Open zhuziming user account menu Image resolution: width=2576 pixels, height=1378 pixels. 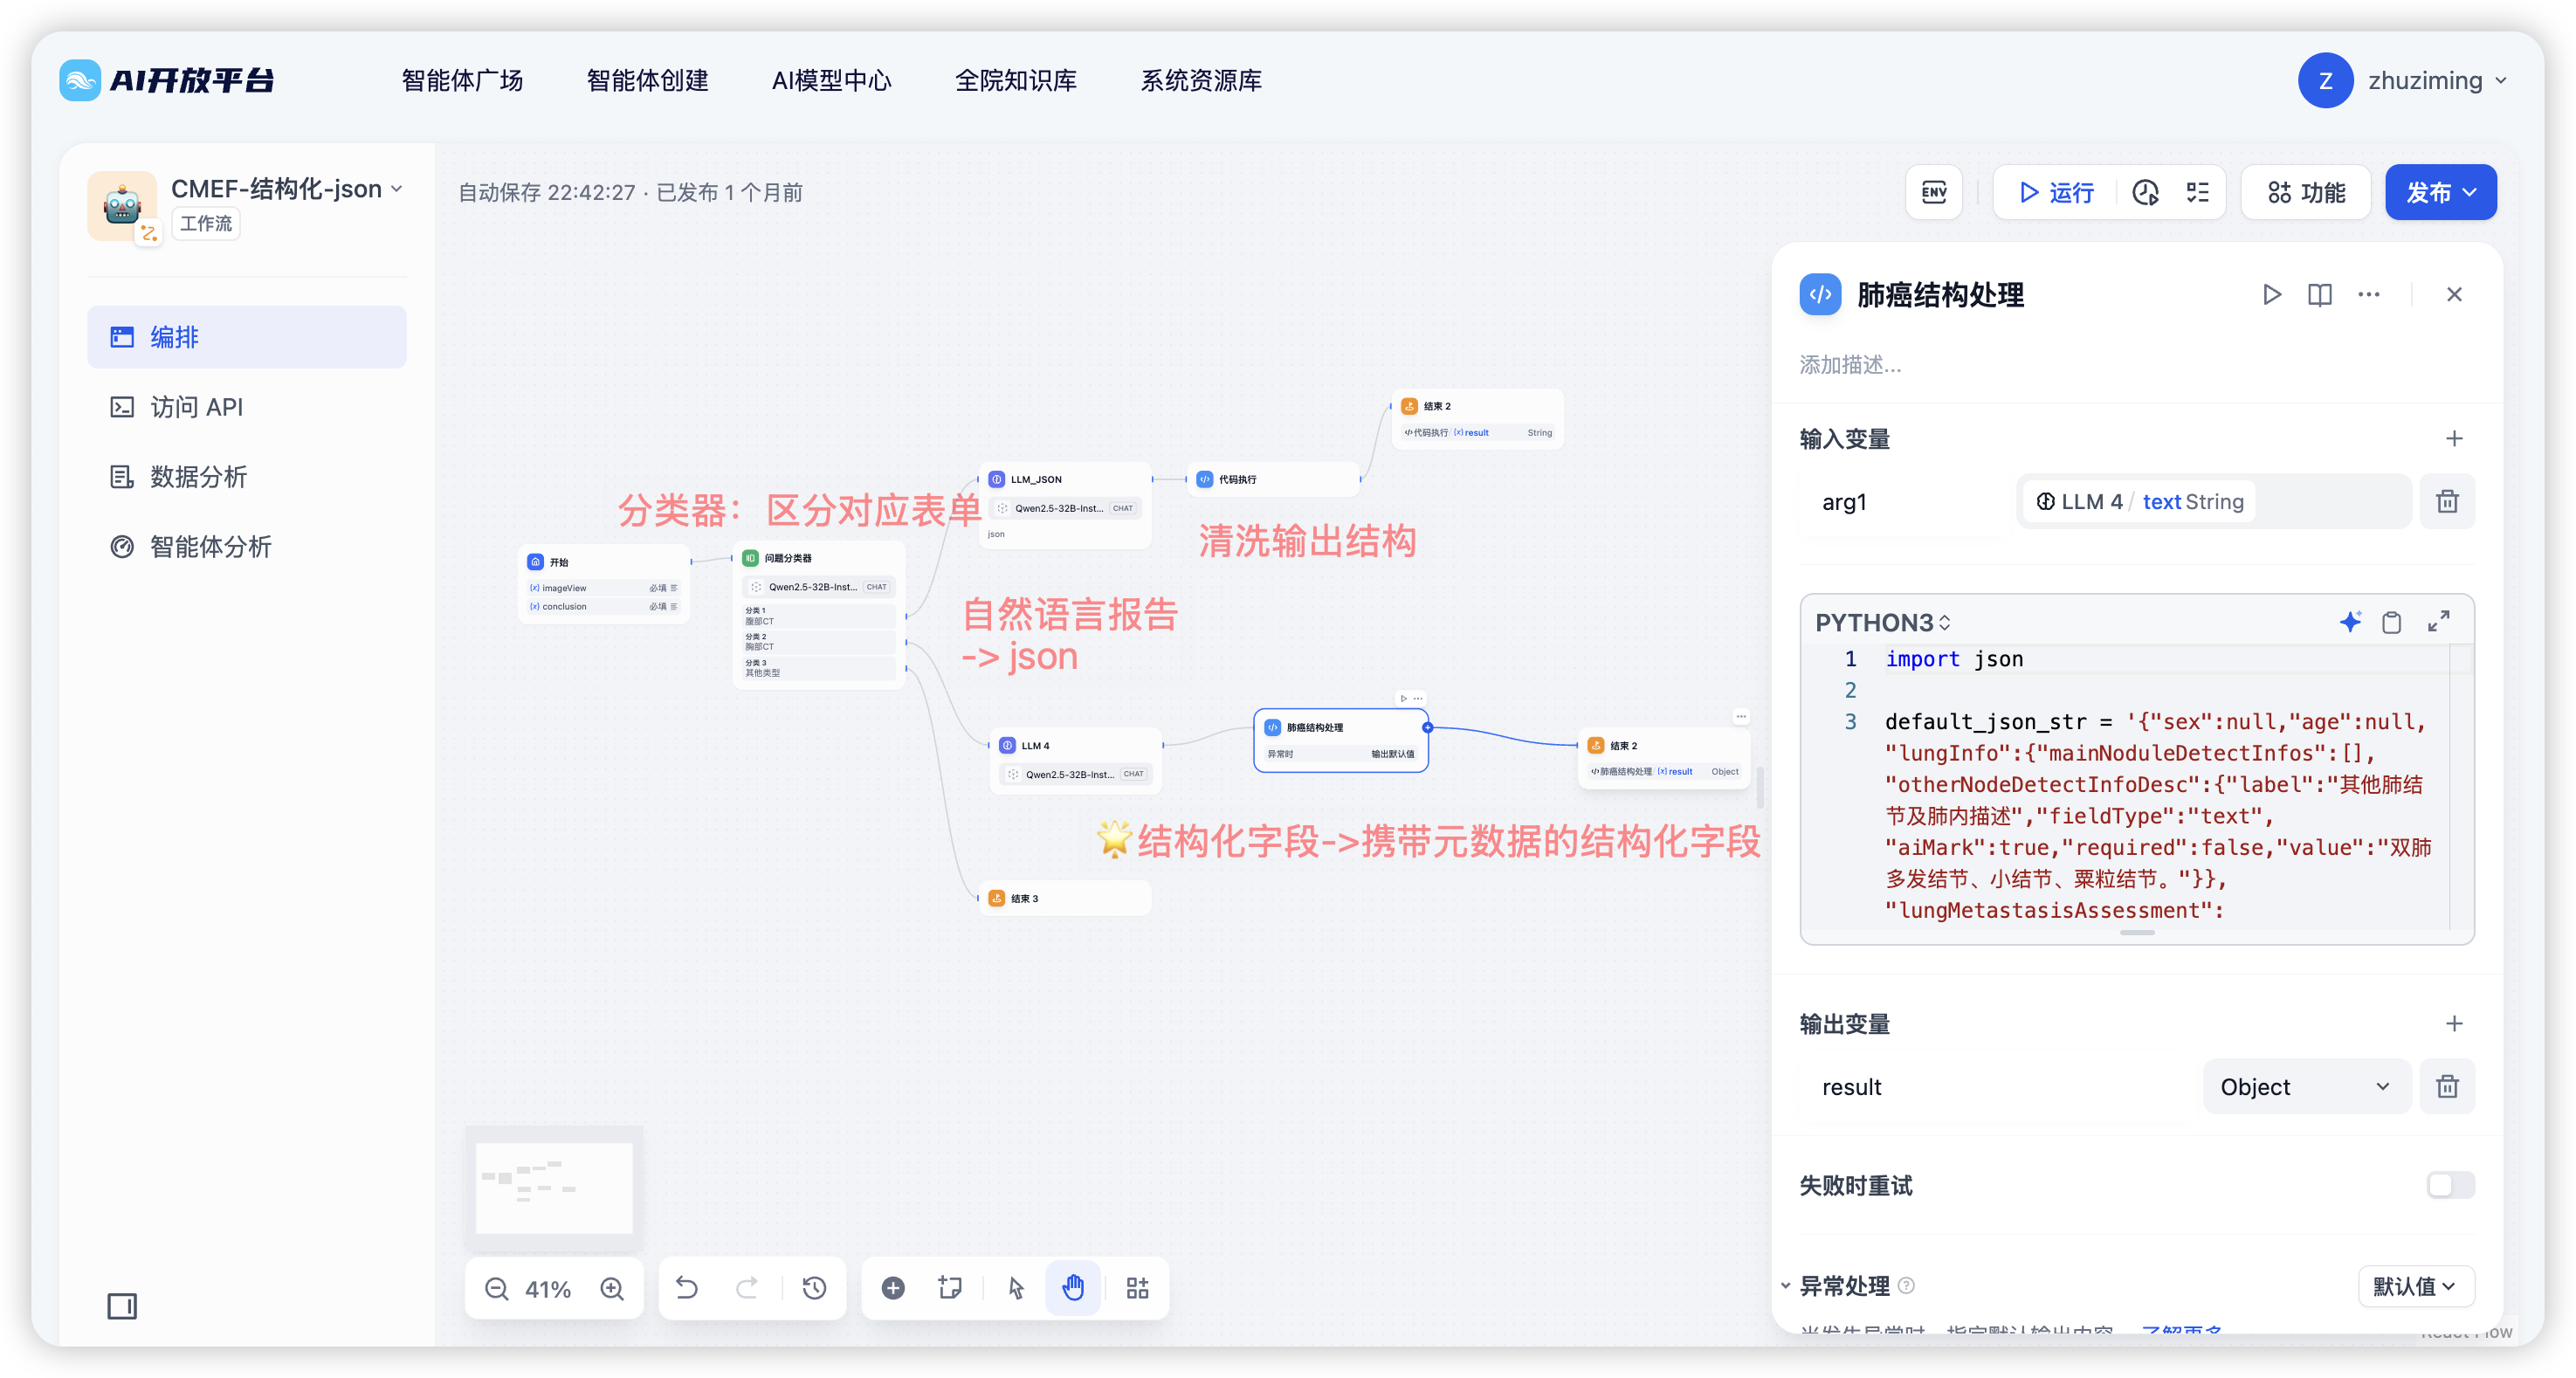[x=2403, y=80]
